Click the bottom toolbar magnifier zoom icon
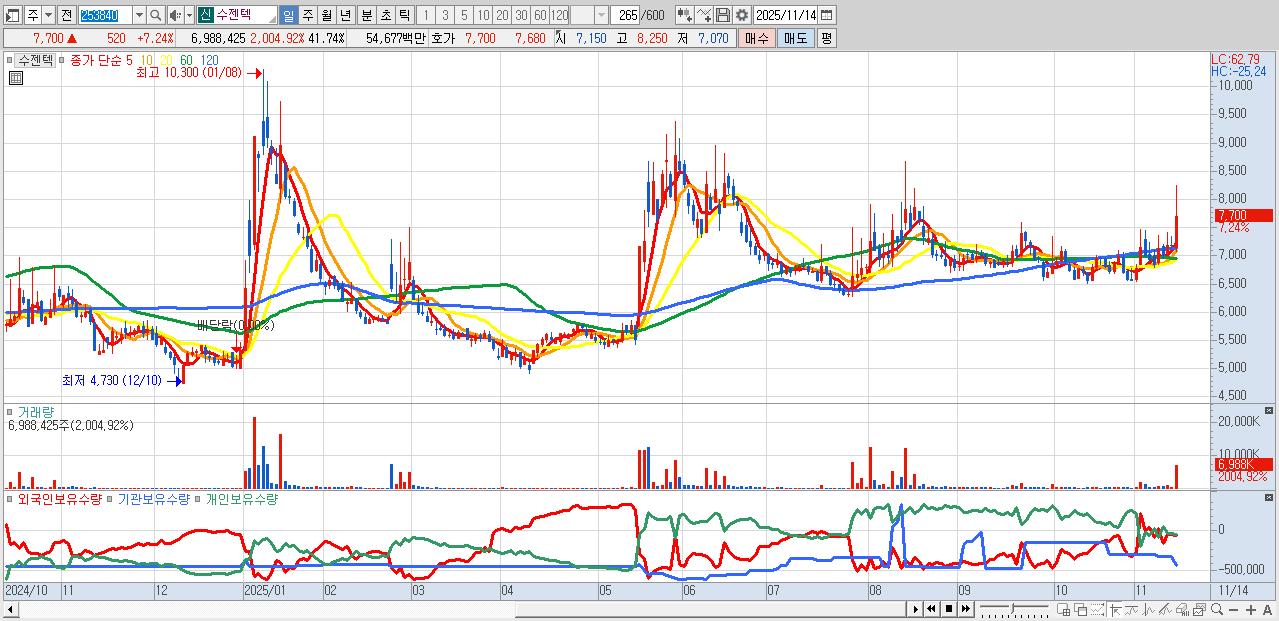This screenshot has width=1279, height=621. 1216,609
